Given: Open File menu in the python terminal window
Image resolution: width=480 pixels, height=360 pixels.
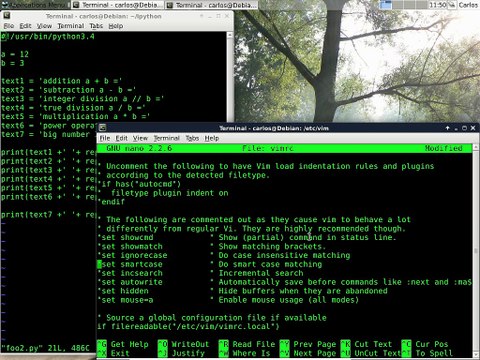Looking at the screenshot, I should pos(9,26).
